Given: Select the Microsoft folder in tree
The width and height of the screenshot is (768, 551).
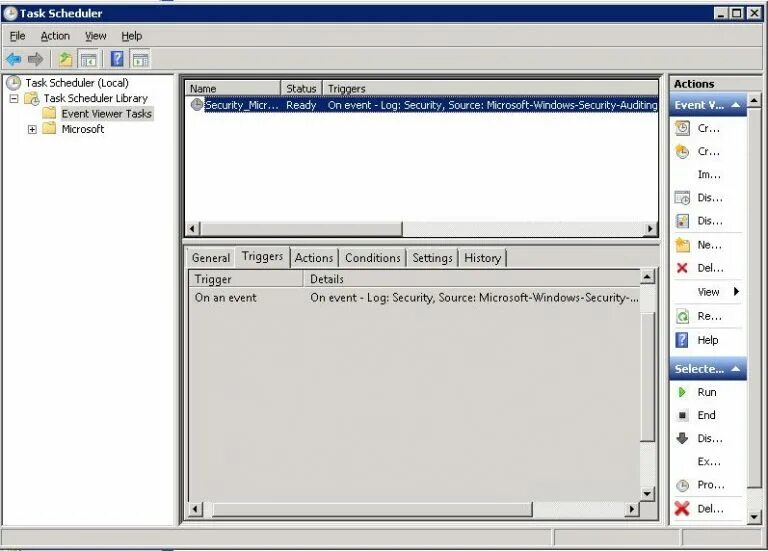Looking at the screenshot, I should pyautogui.click(x=83, y=129).
